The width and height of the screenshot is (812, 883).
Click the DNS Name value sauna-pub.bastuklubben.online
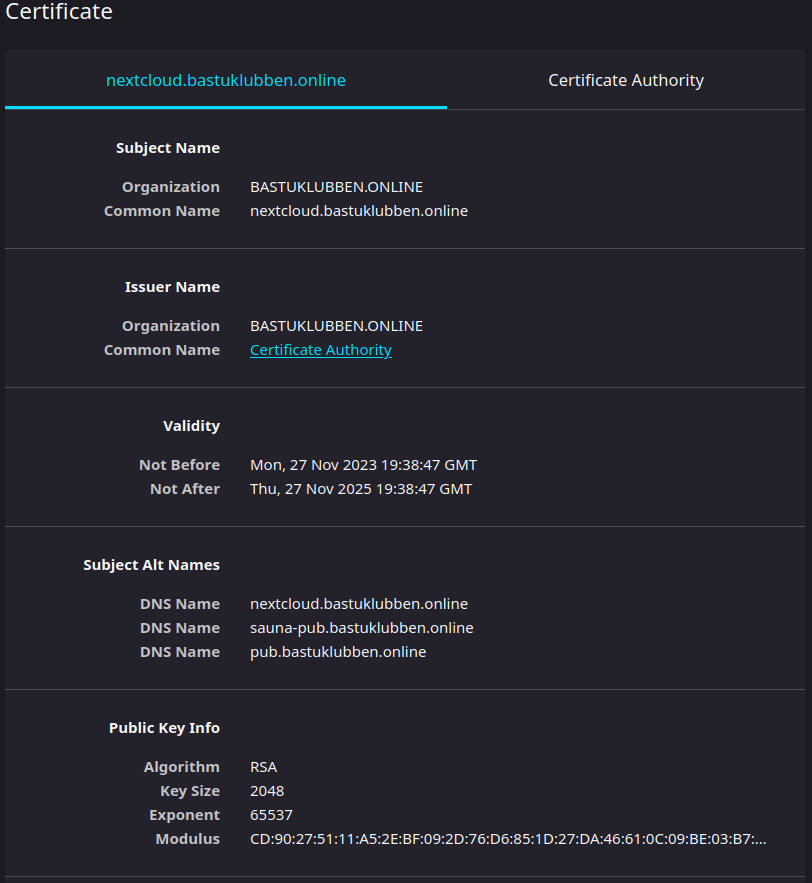(x=362, y=628)
